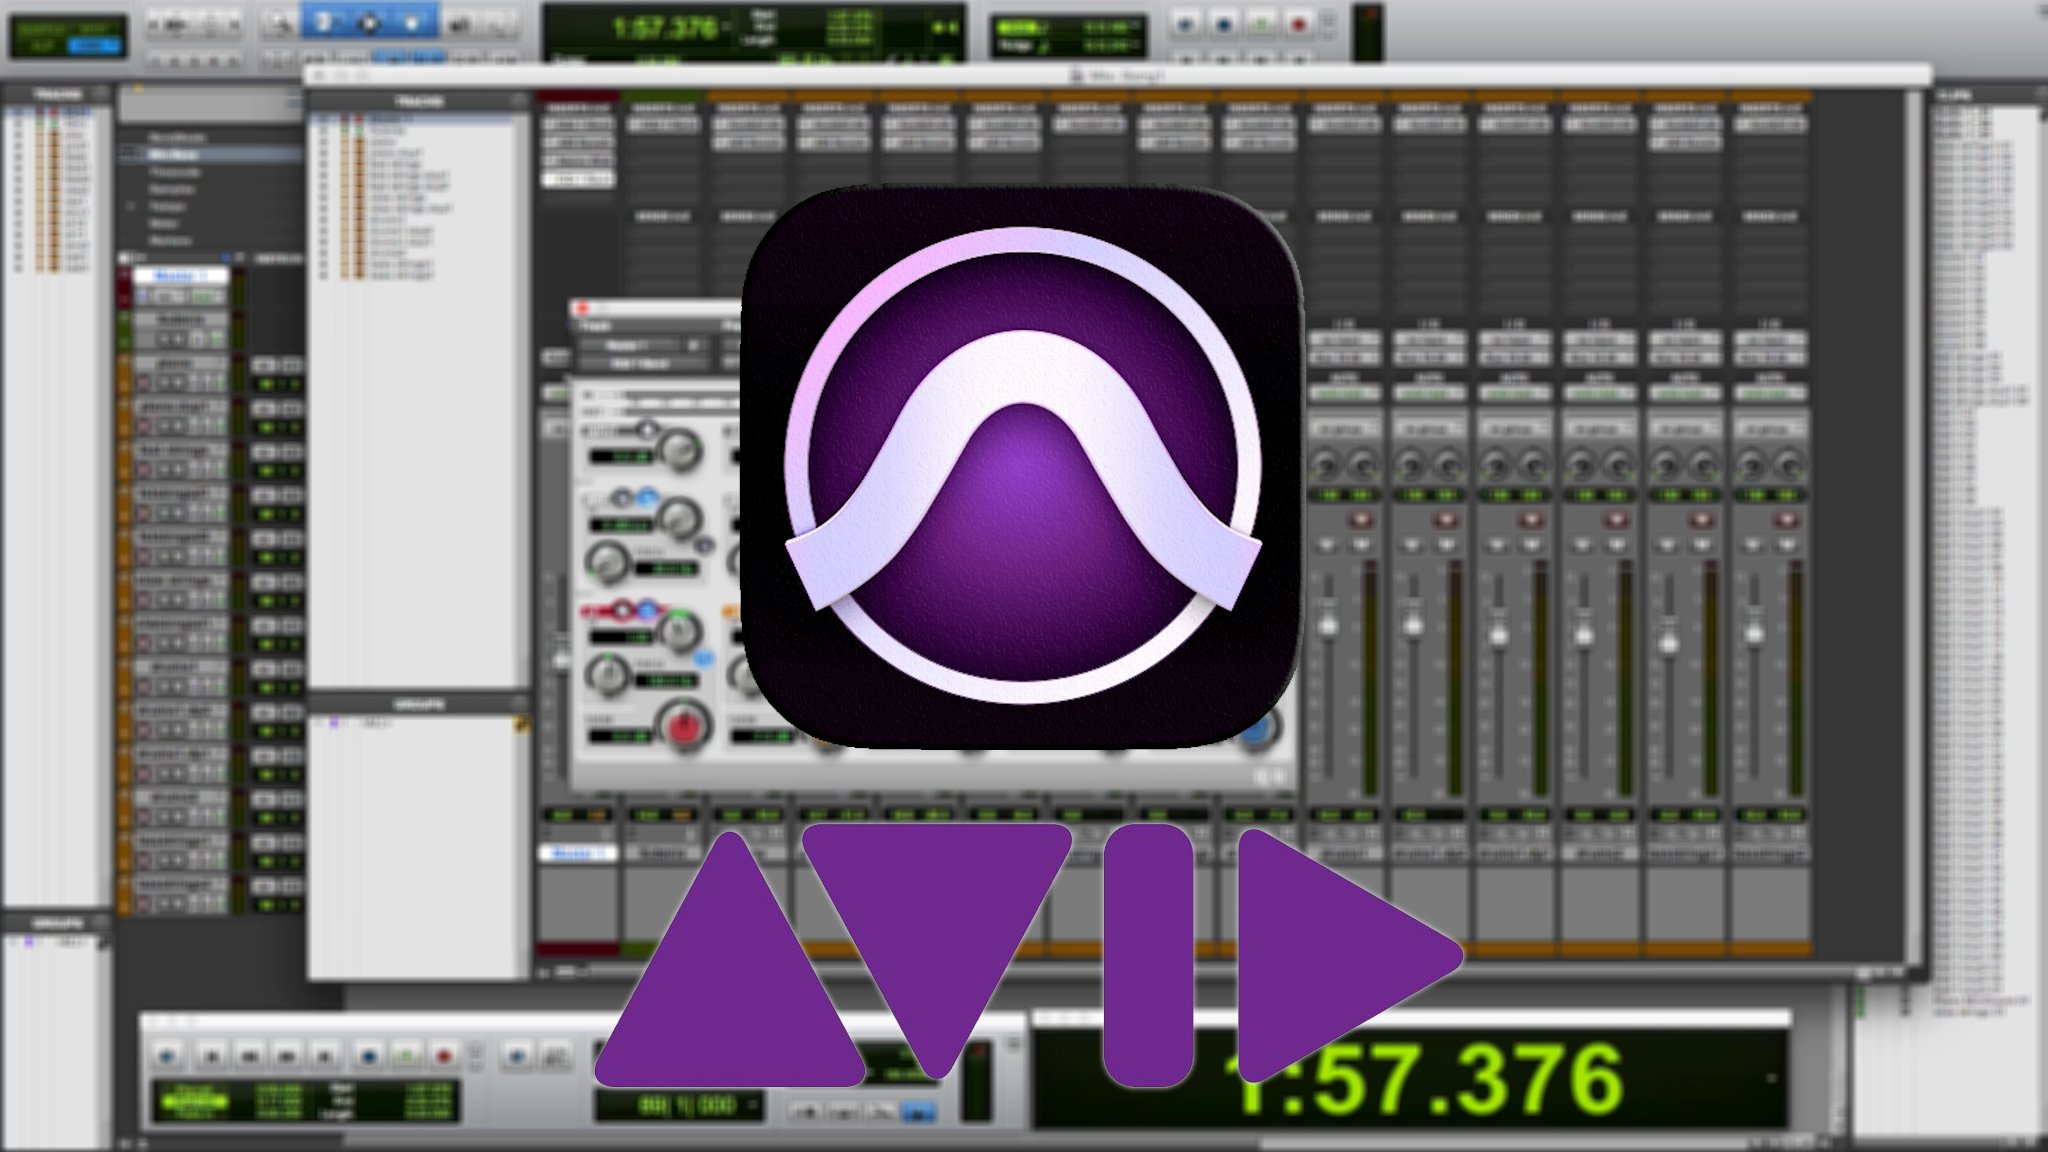Record-enable a track in the Mix window

(x=1361, y=520)
